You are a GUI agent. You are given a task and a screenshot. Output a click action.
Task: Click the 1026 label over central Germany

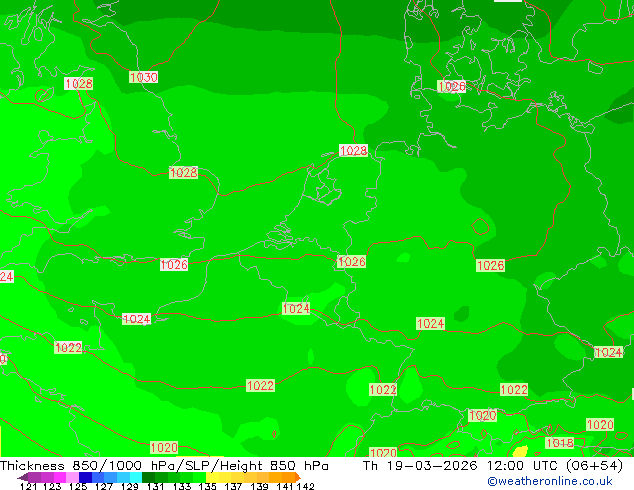tap(490, 265)
